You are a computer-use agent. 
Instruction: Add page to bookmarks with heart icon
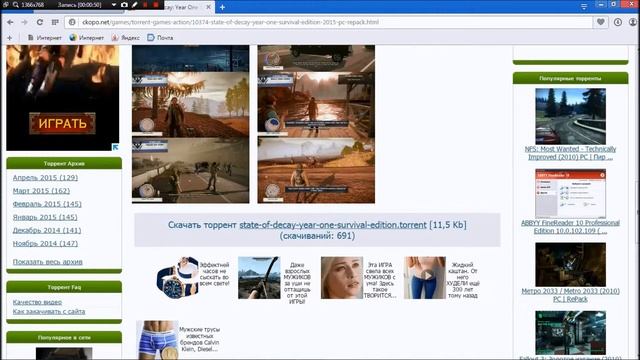[601, 22]
